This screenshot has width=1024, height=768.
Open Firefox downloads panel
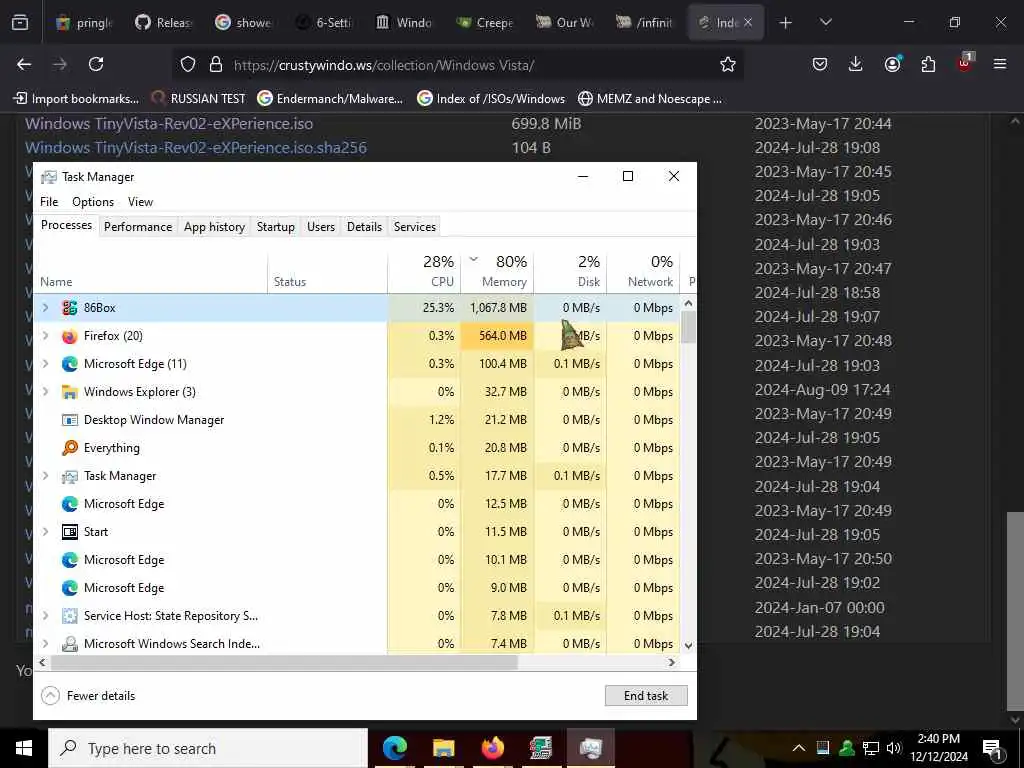tap(856, 64)
